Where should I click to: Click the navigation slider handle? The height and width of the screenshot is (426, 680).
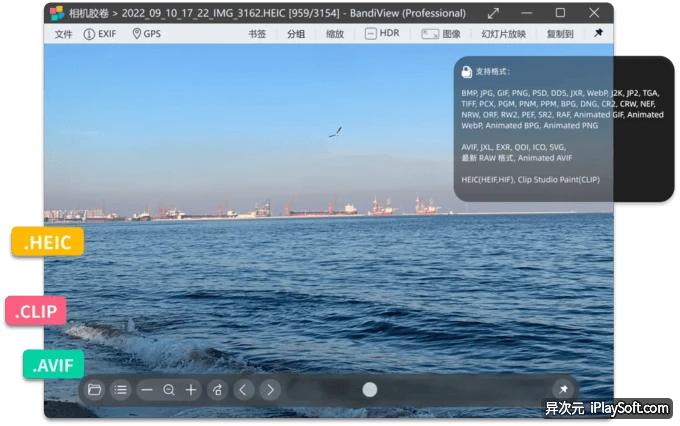(369, 390)
